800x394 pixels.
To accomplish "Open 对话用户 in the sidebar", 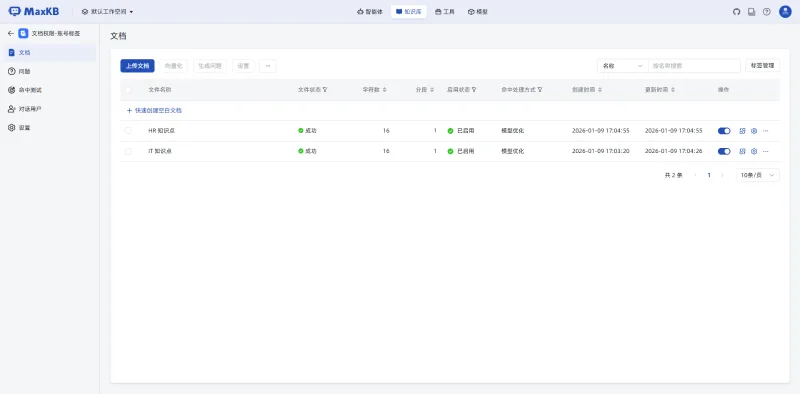I will 50,109.
